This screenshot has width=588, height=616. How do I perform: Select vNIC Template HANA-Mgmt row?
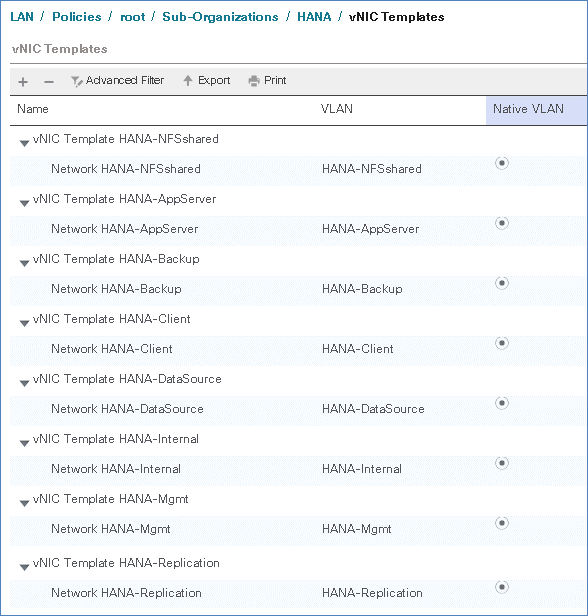coord(299,499)
